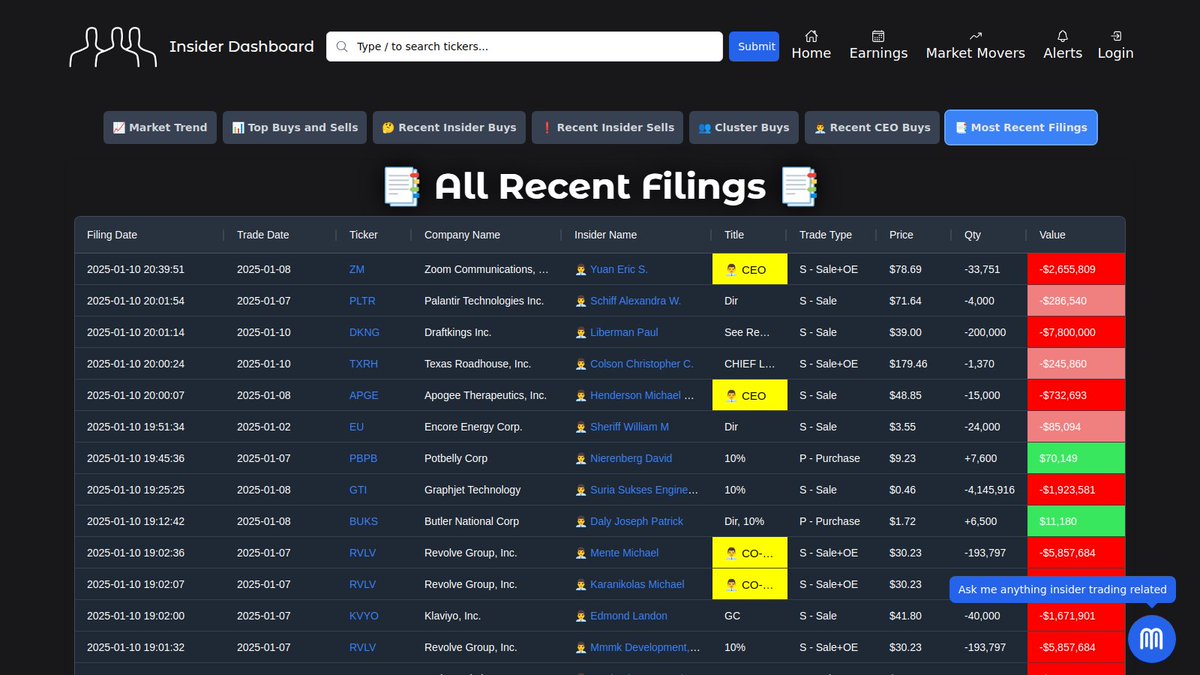Click the person icon beside Liberman Paul
The width and height of the screenshot is (1200, 675).
(581, 333)
